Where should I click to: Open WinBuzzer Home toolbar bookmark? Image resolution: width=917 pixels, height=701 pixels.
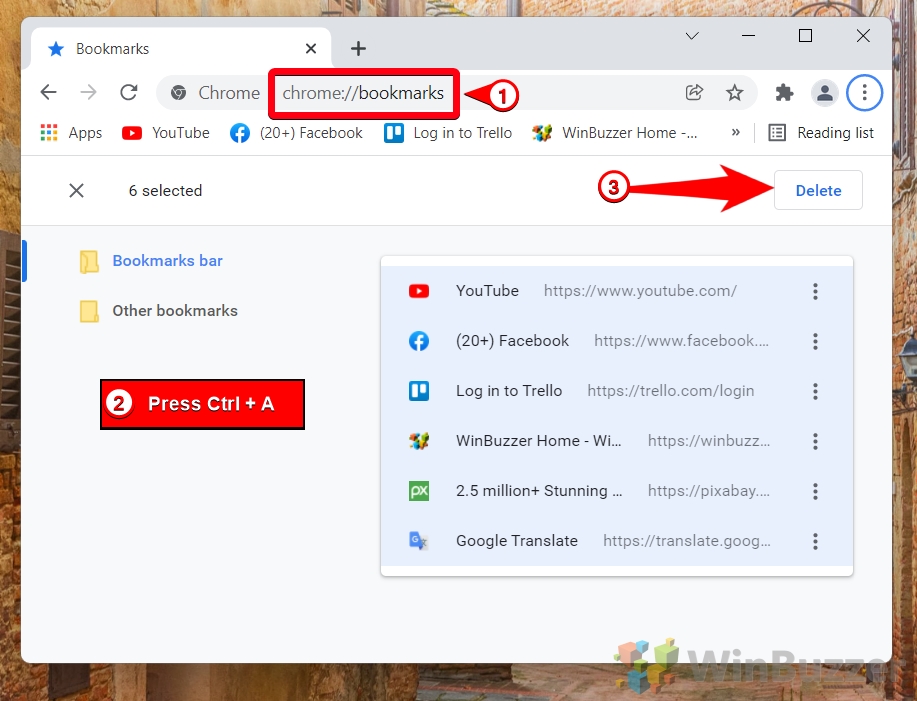(615, 133)
